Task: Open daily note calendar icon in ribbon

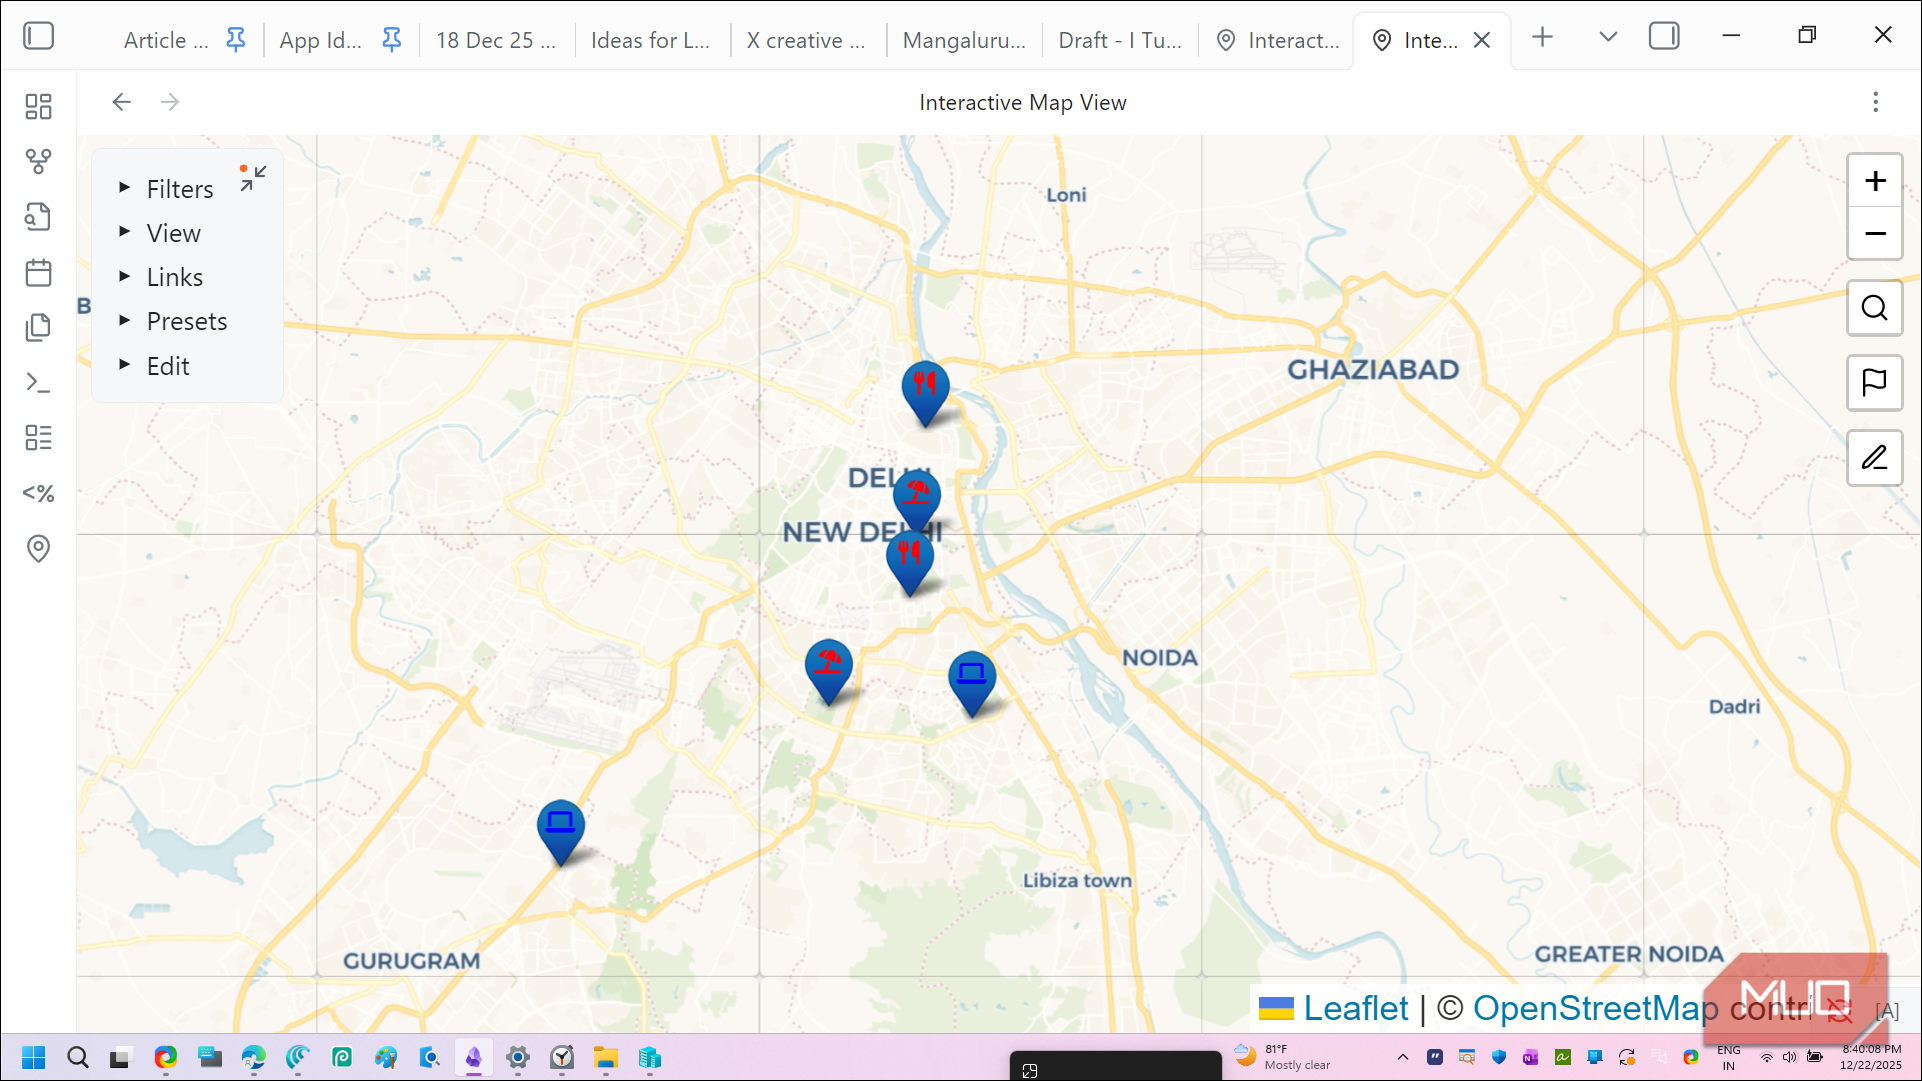Action: pyautogui.click(x=38, y=272)
